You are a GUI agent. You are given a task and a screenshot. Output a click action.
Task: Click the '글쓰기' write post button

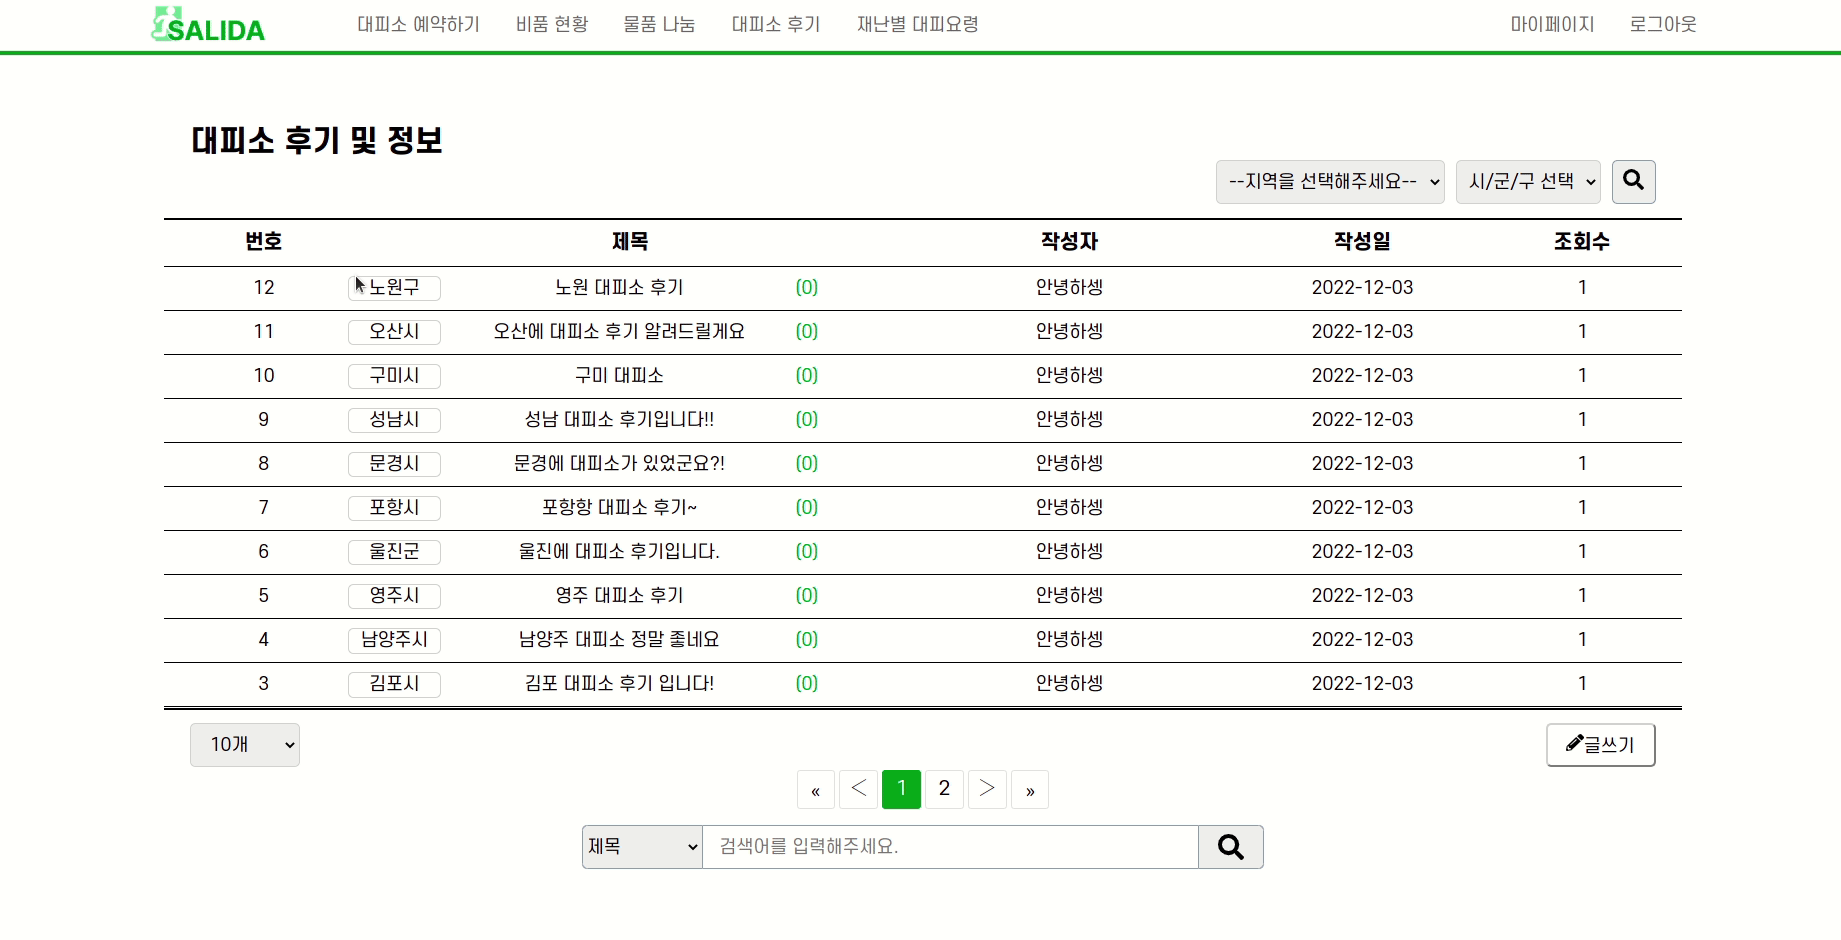[1600, 745]
